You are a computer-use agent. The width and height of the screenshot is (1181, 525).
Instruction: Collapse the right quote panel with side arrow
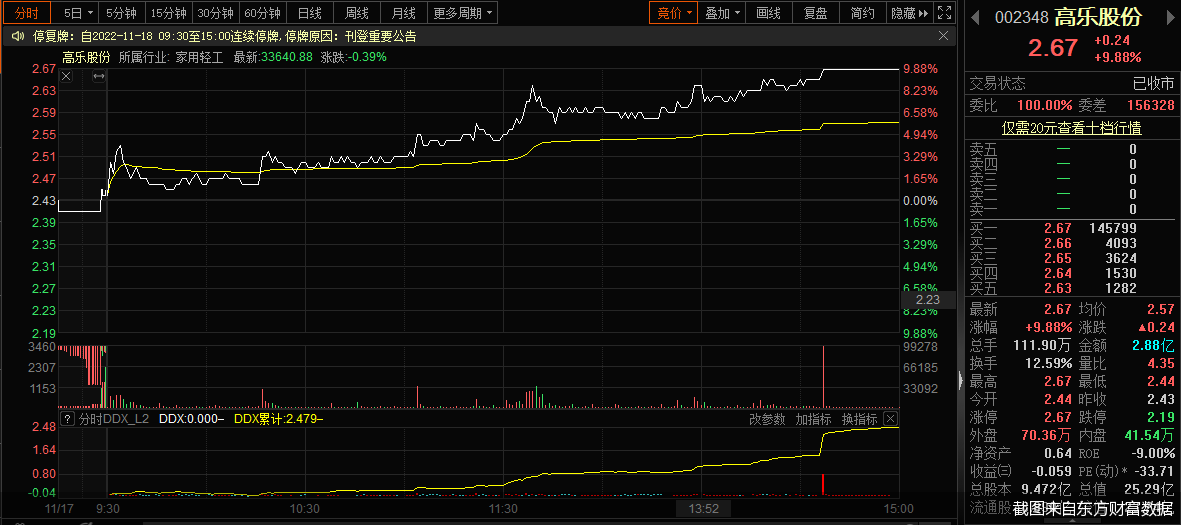tap(961, 380)
